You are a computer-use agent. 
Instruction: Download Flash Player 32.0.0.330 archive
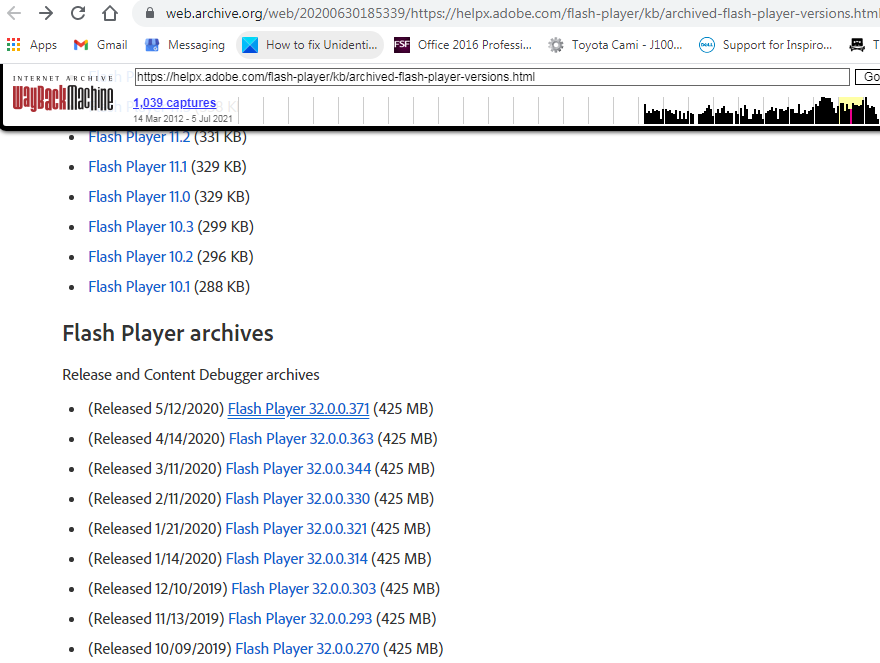pos(298,499)
